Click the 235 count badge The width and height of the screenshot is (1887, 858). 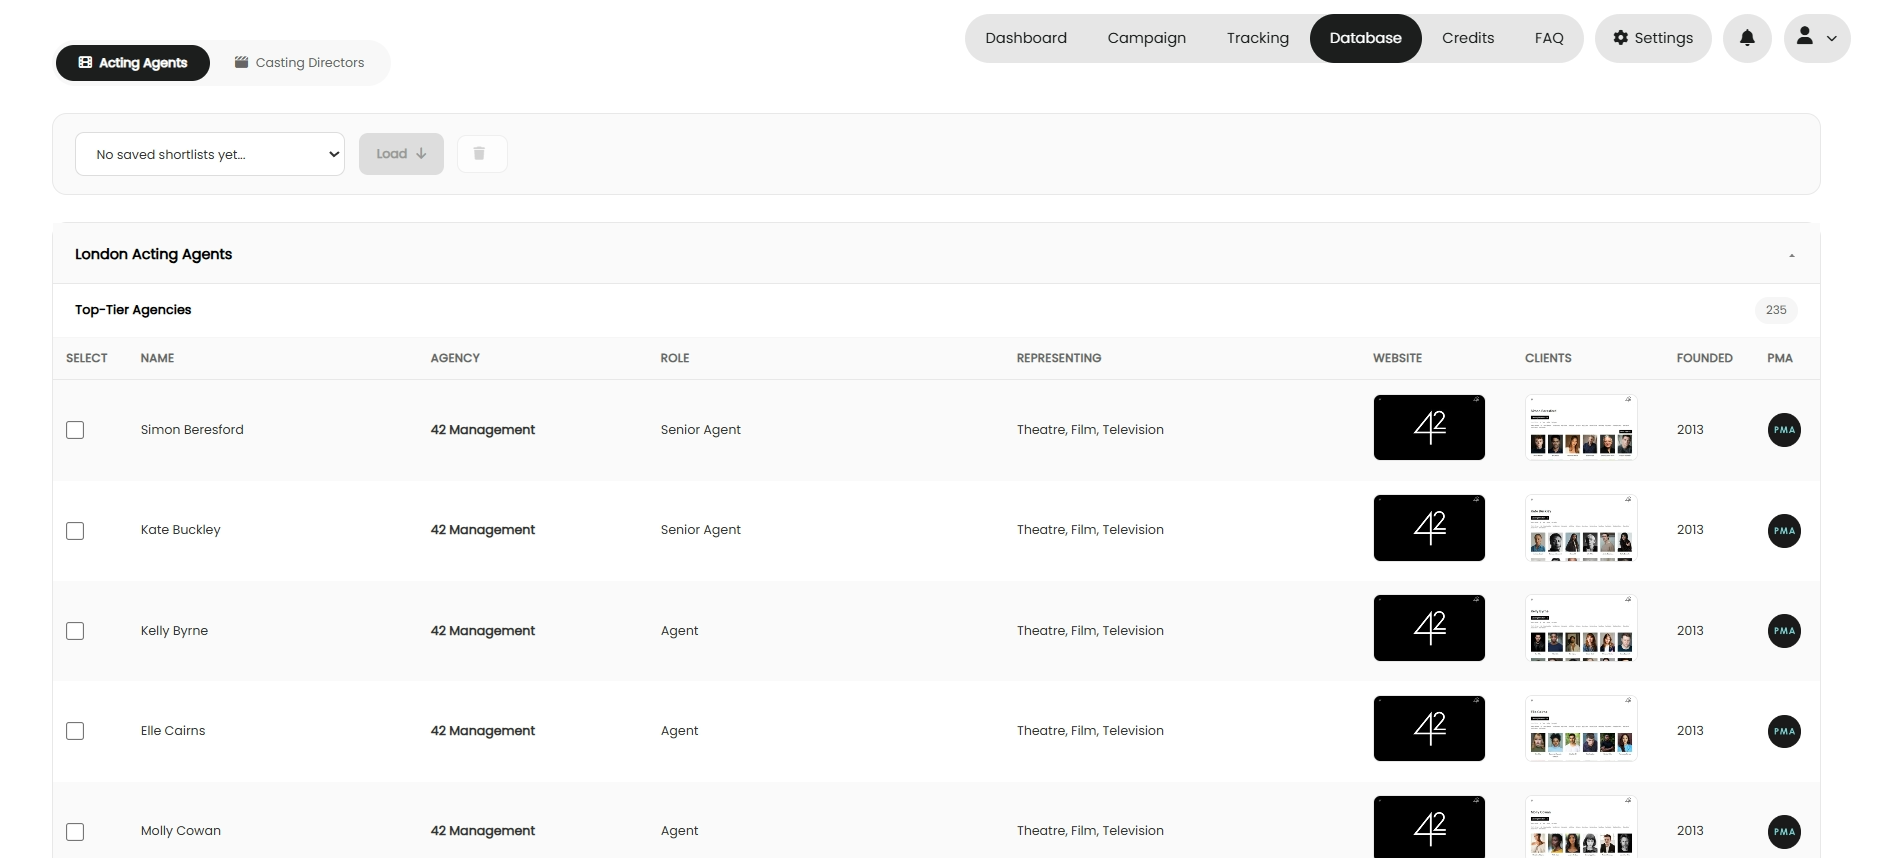[x=1776, y=310]
